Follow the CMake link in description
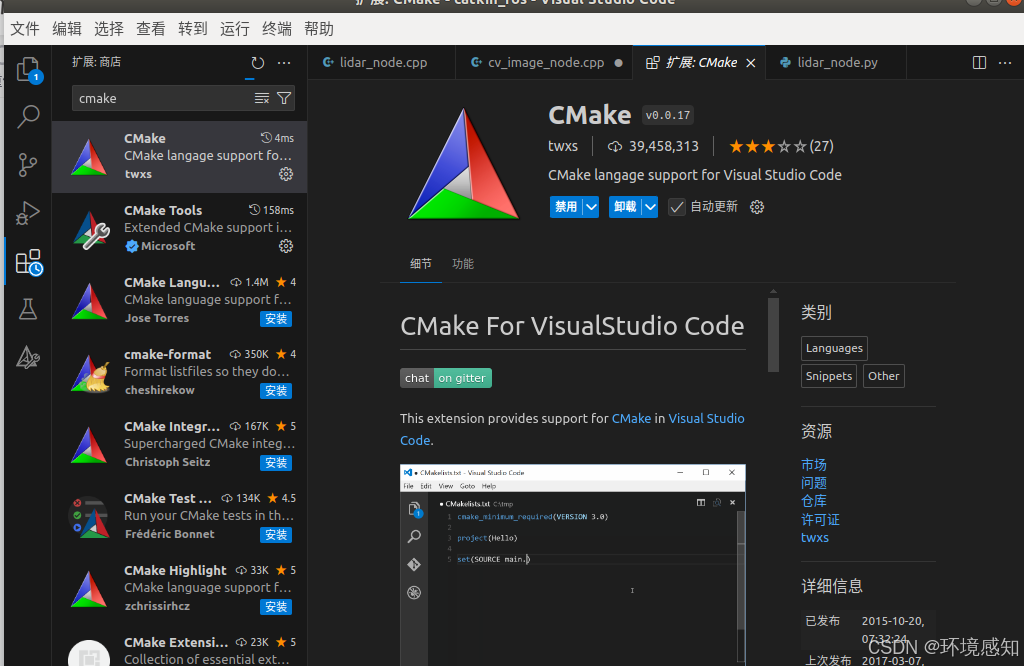The width and height of the screenshot is (1024, 666). coord(631,419)
